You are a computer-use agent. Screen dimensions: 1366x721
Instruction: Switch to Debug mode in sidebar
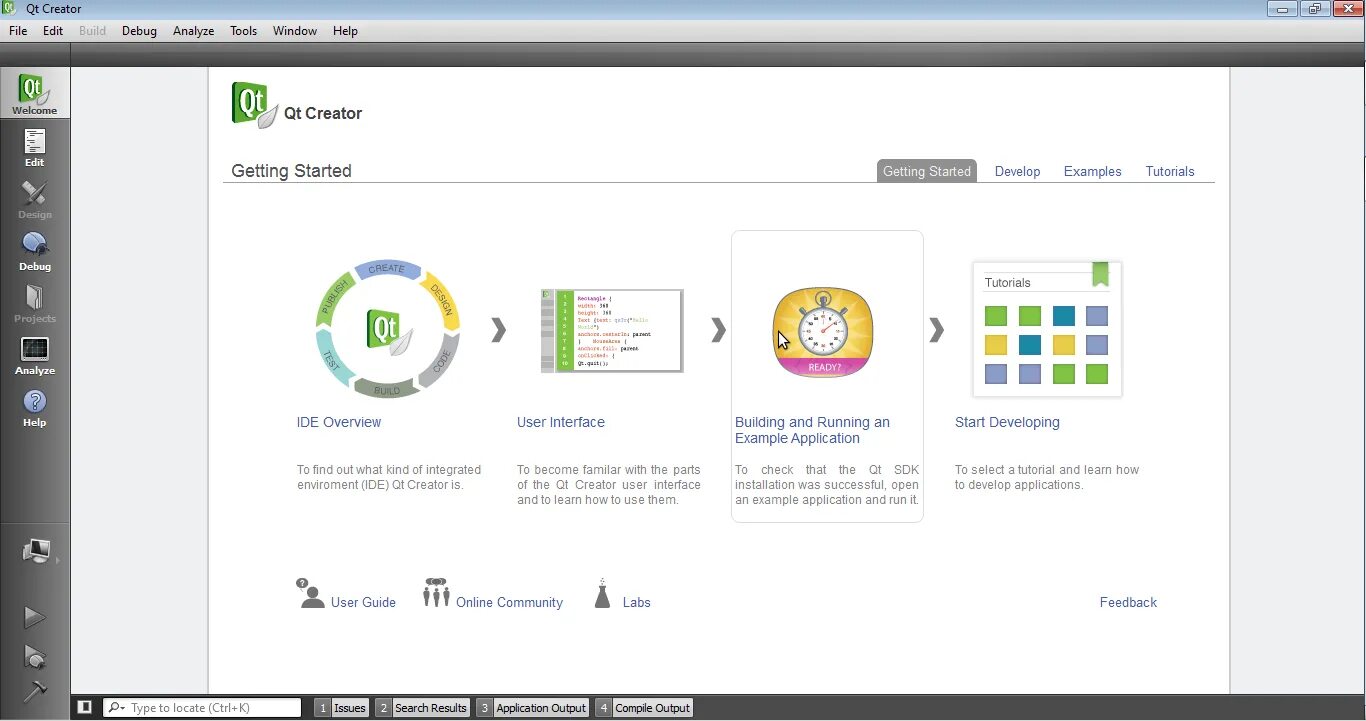(x=35, y=251)
